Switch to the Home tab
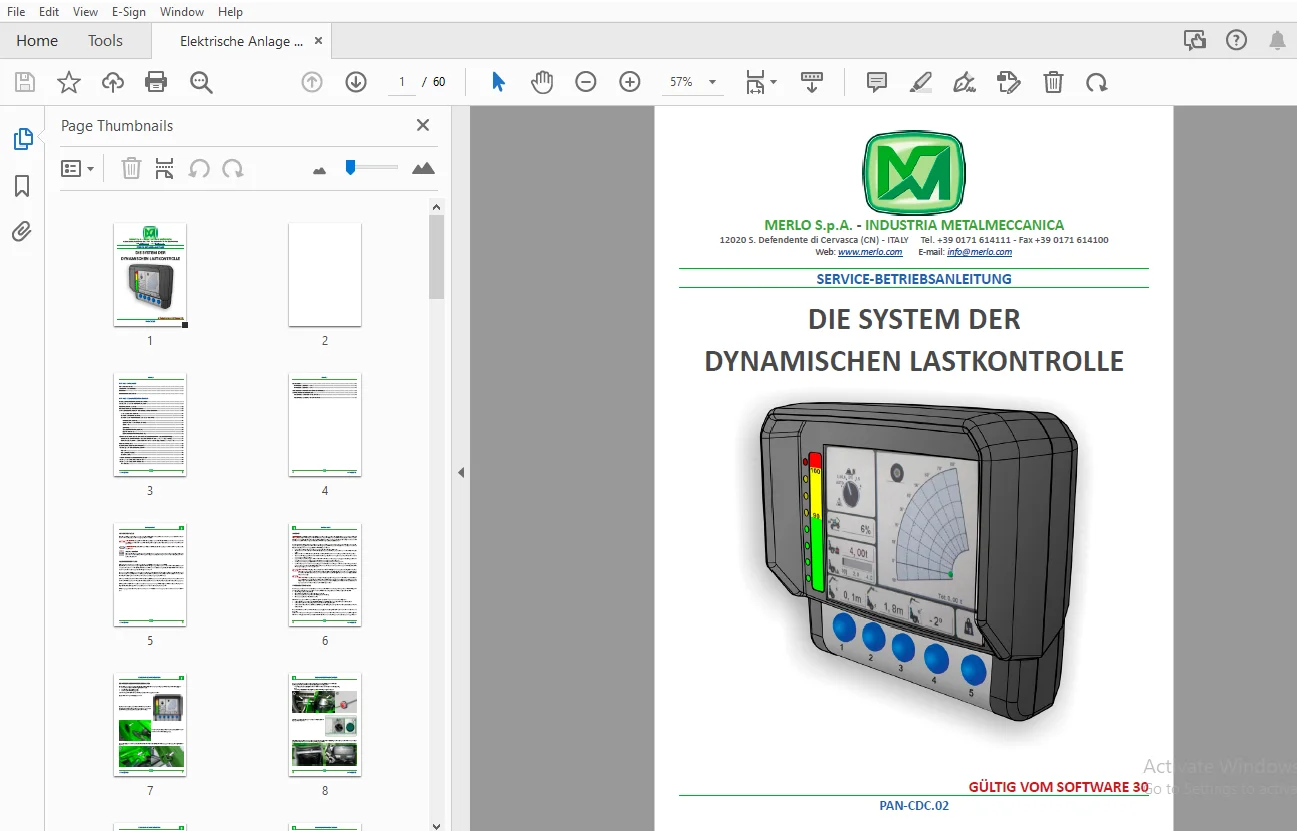Image resolution: width=1297 pixels, height=831 pixels. pos(37,41)
